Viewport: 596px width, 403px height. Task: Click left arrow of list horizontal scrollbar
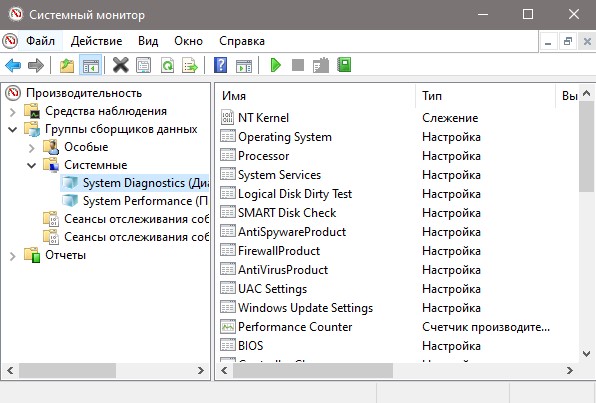coord(224,370)
